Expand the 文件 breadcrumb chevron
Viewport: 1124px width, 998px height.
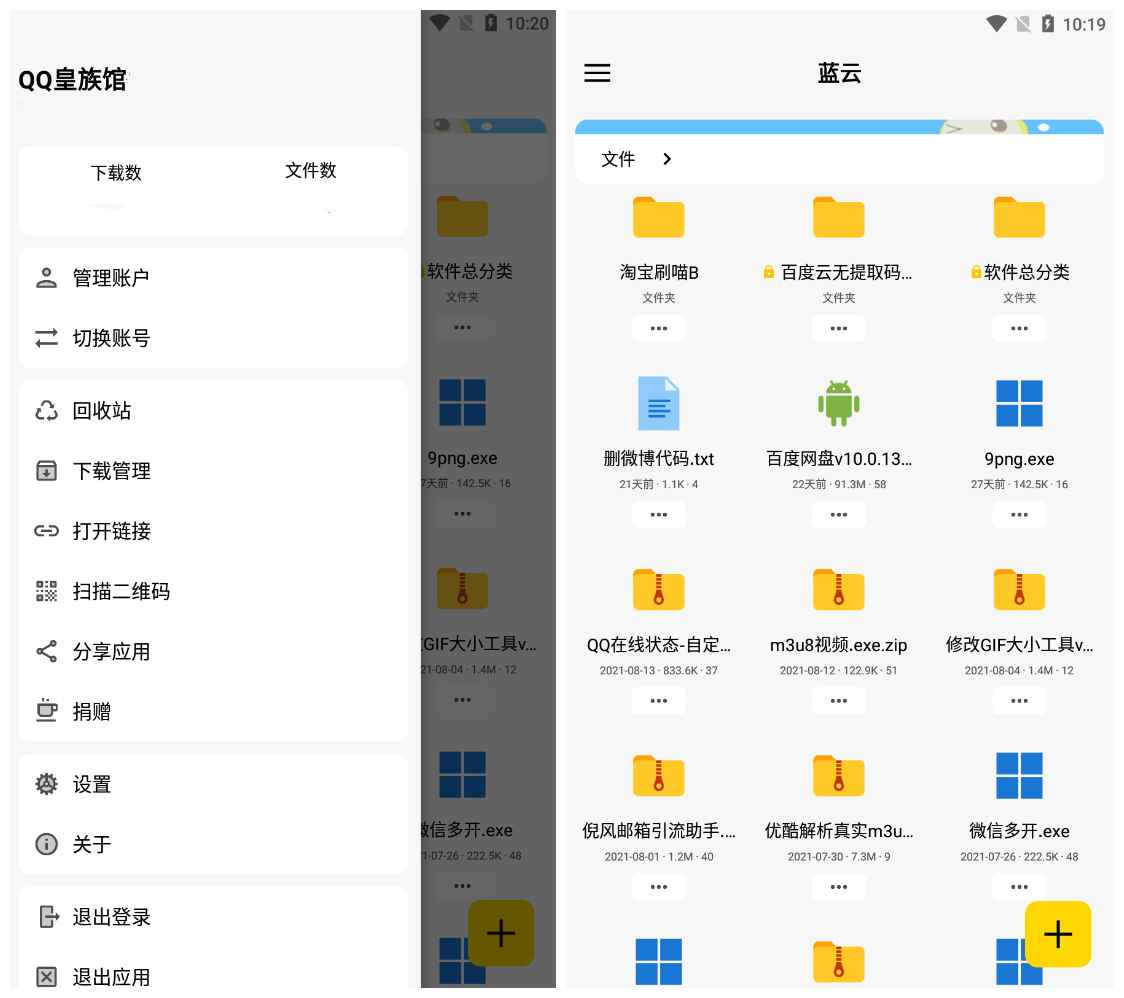tap(667, 159)
